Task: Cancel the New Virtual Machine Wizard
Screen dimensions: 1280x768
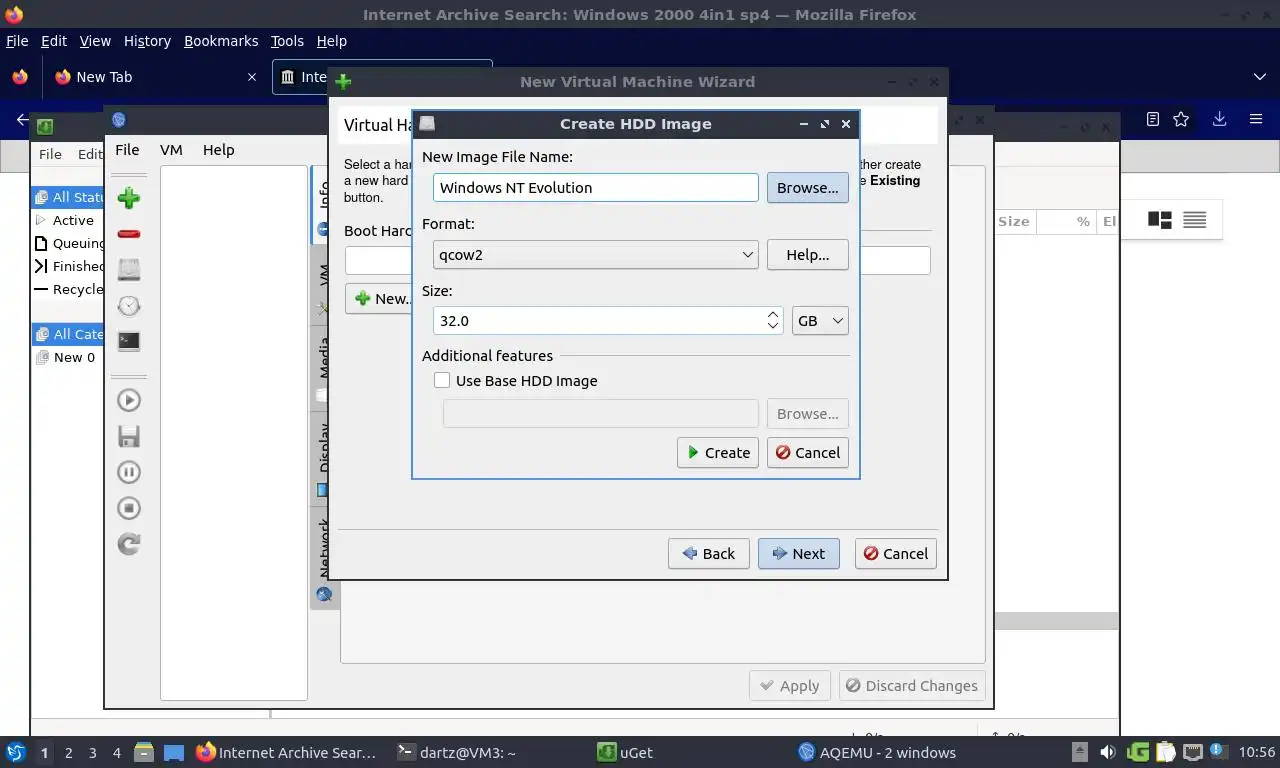Action: (x=896, y=553)
